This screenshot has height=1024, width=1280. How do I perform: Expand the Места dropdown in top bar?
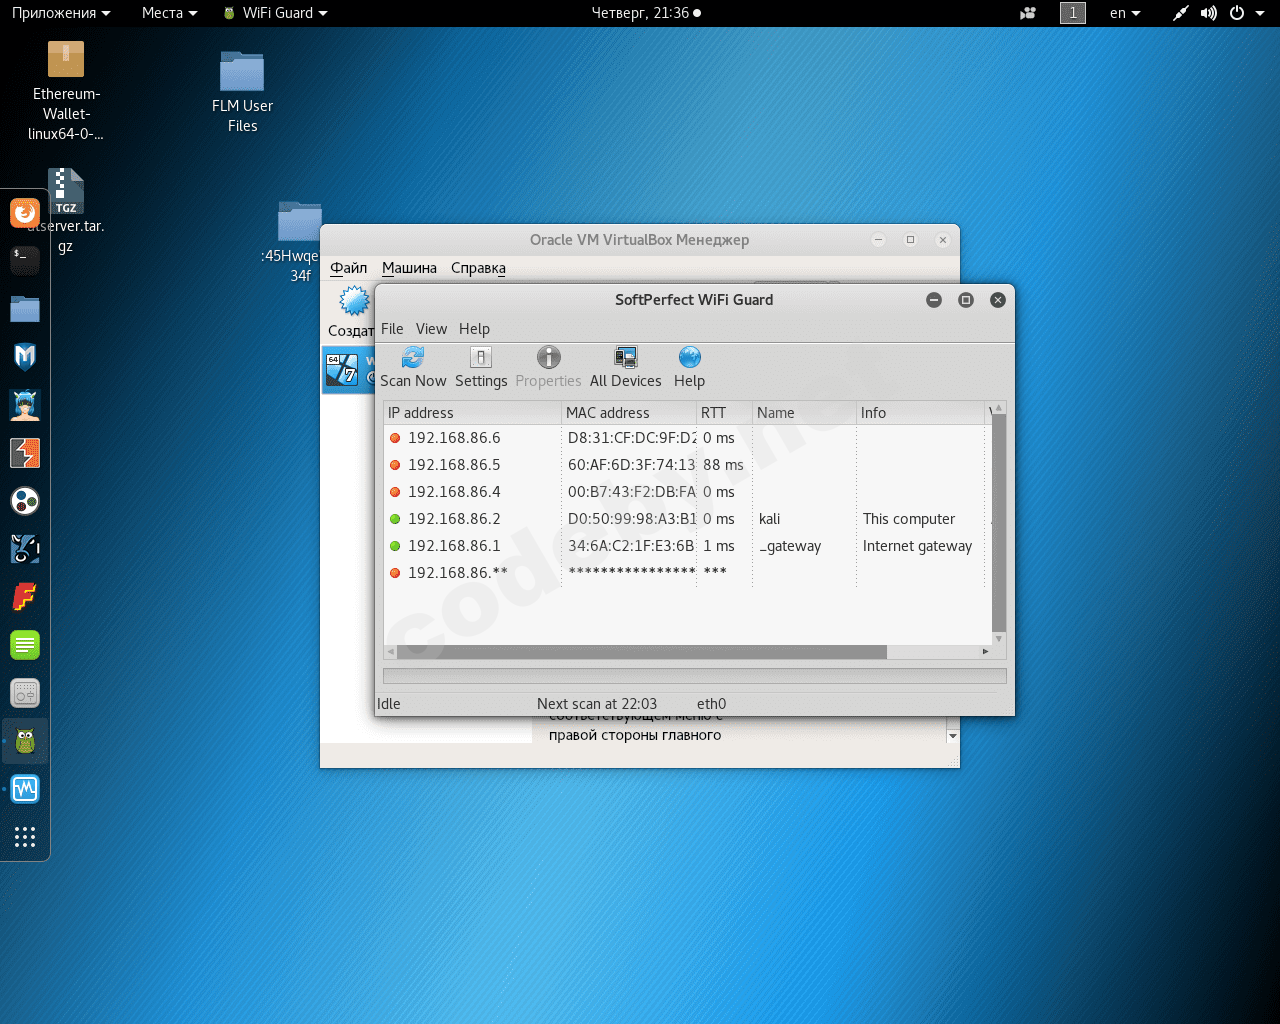coord(169,13)
